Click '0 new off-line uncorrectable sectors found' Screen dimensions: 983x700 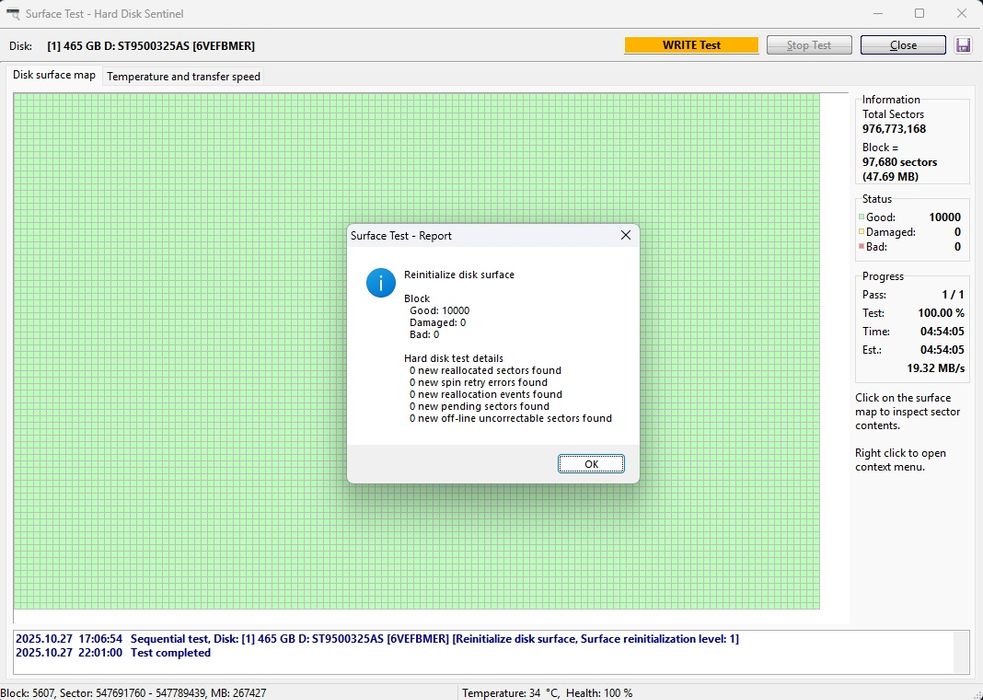(x=511, y=418)
